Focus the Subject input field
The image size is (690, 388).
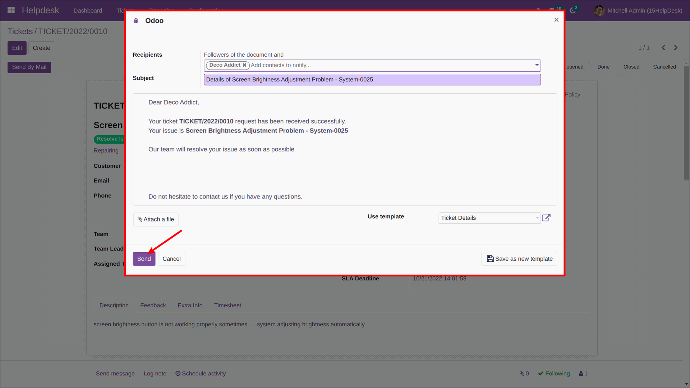point(372,80)
